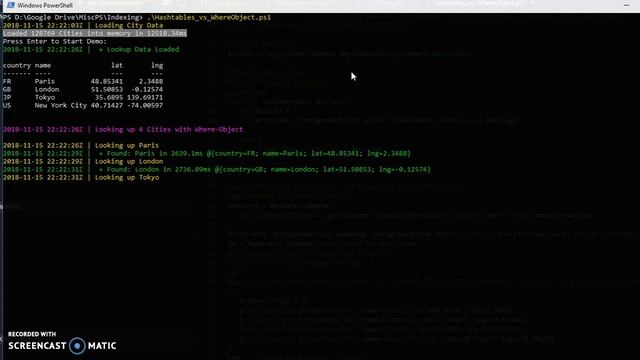
Task: Click the command line running Hashtables_vs_WhereObject.ps1
Action: [x=137, y=18]
